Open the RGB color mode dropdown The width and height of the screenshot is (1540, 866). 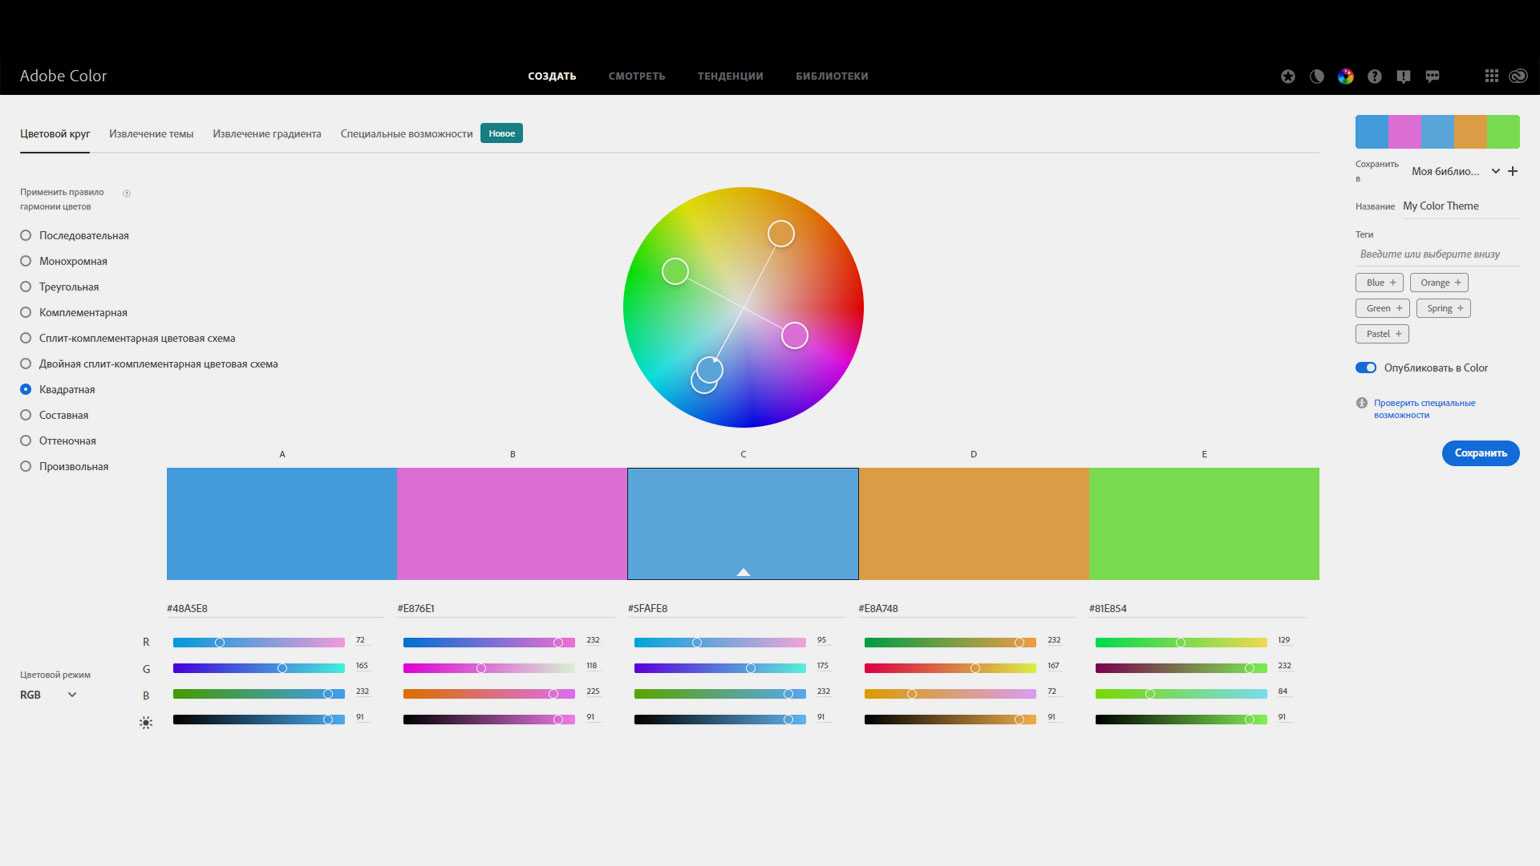pos(48,695)
